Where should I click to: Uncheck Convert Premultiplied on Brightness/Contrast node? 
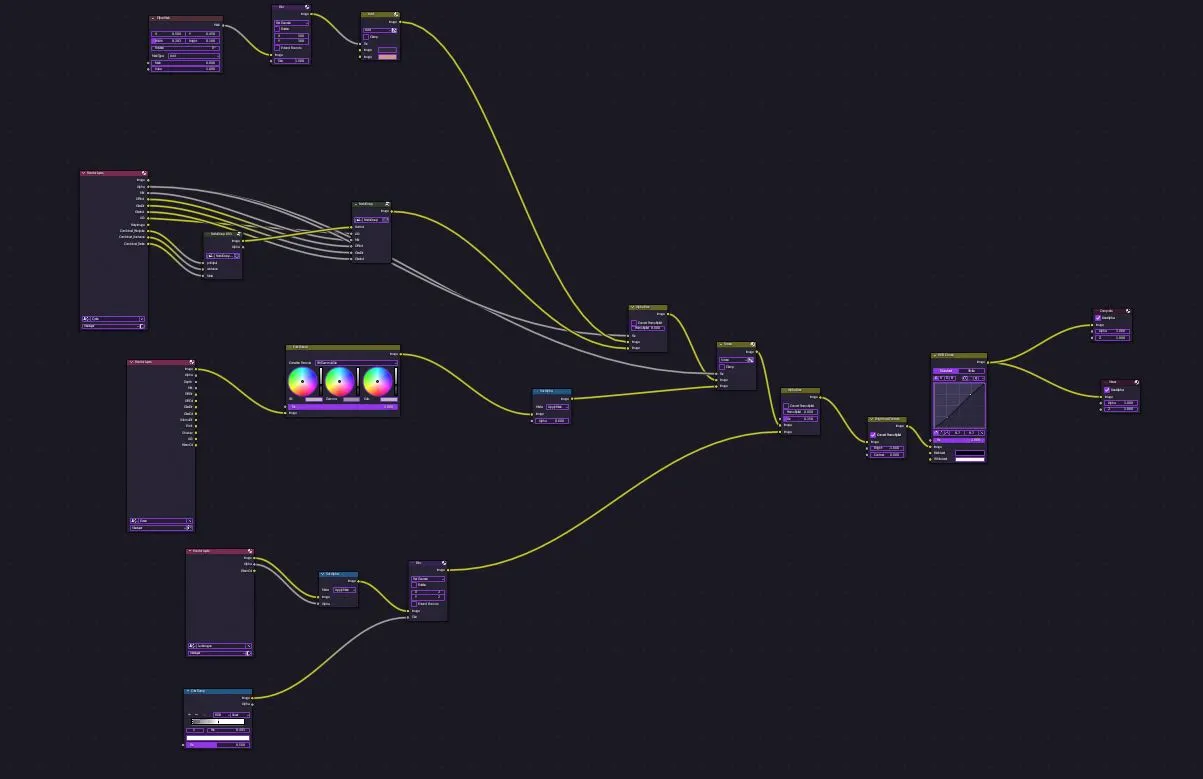click(x=873, y=435)
